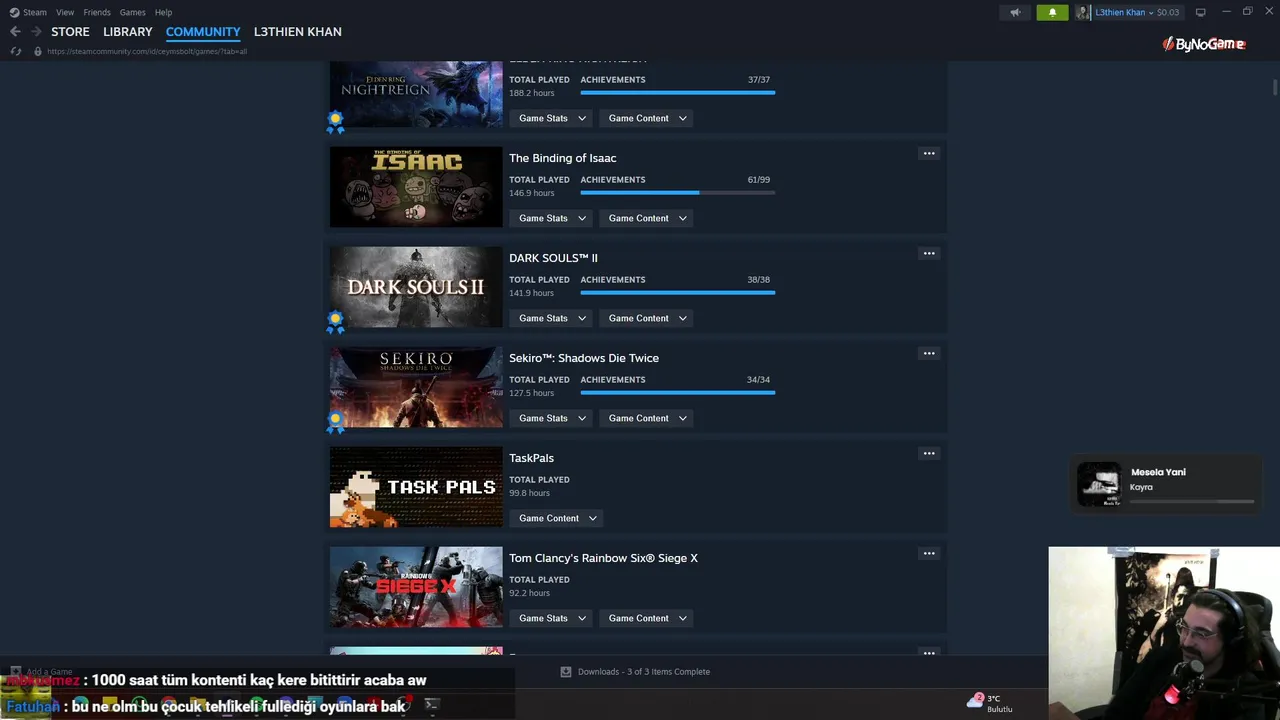Open the three-dot menu for Rainbow Six Siege X
Image resolution: width=1280 pixels, height=720 pixels.
pyautogui.click(x=929, y=553)
